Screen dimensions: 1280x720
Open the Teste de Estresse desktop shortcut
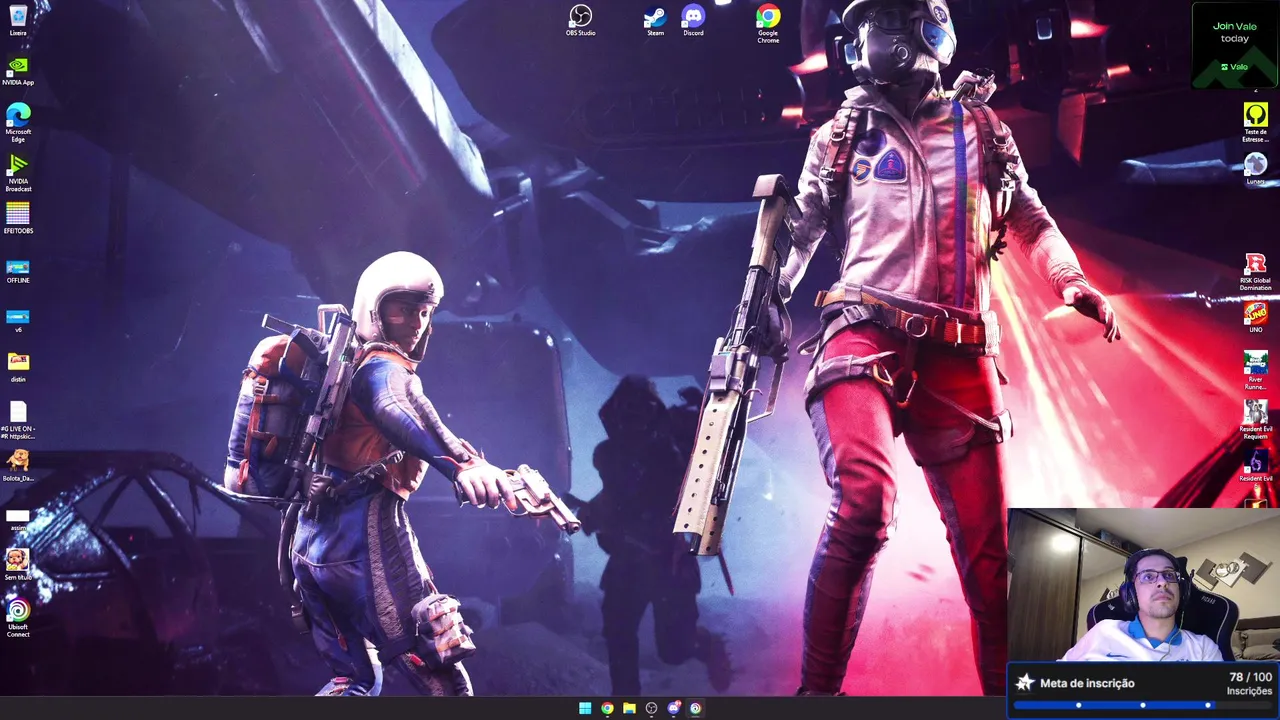click(1256, 122)
